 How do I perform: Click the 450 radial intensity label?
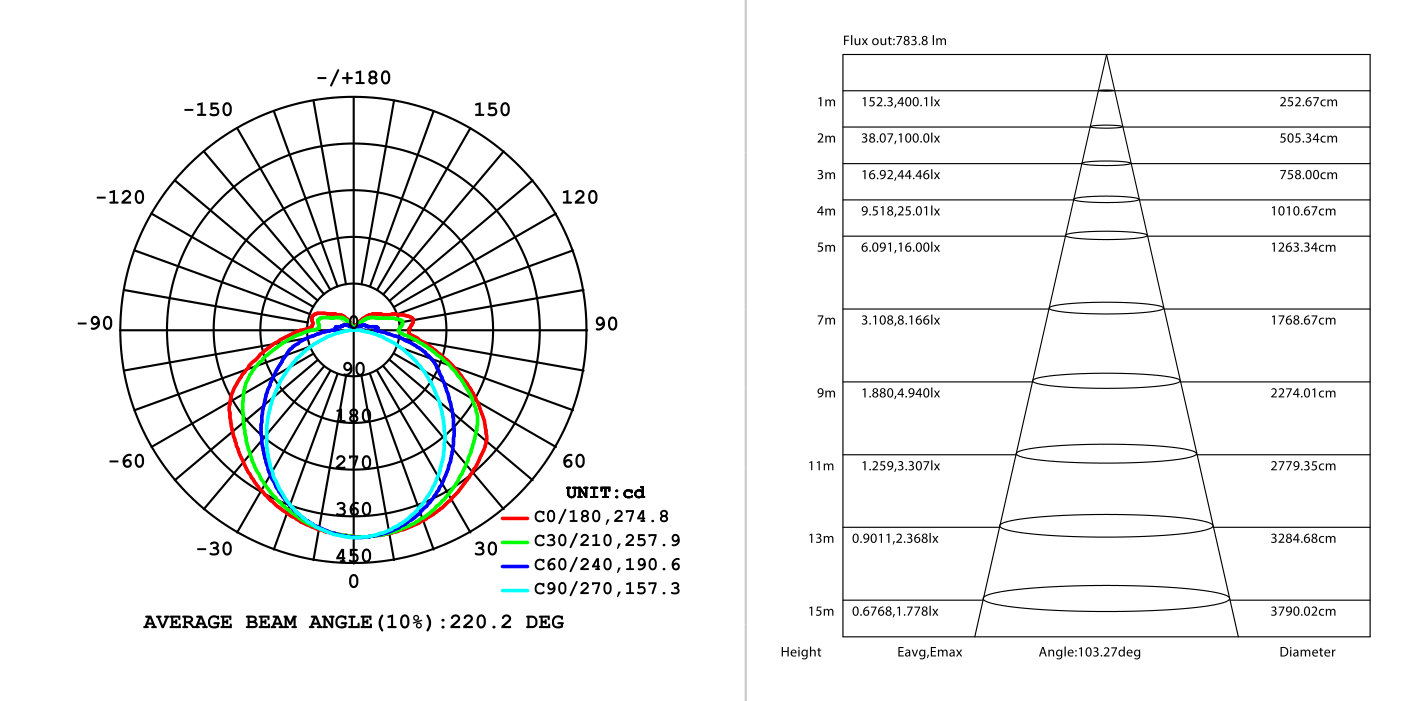pos(354,556)
